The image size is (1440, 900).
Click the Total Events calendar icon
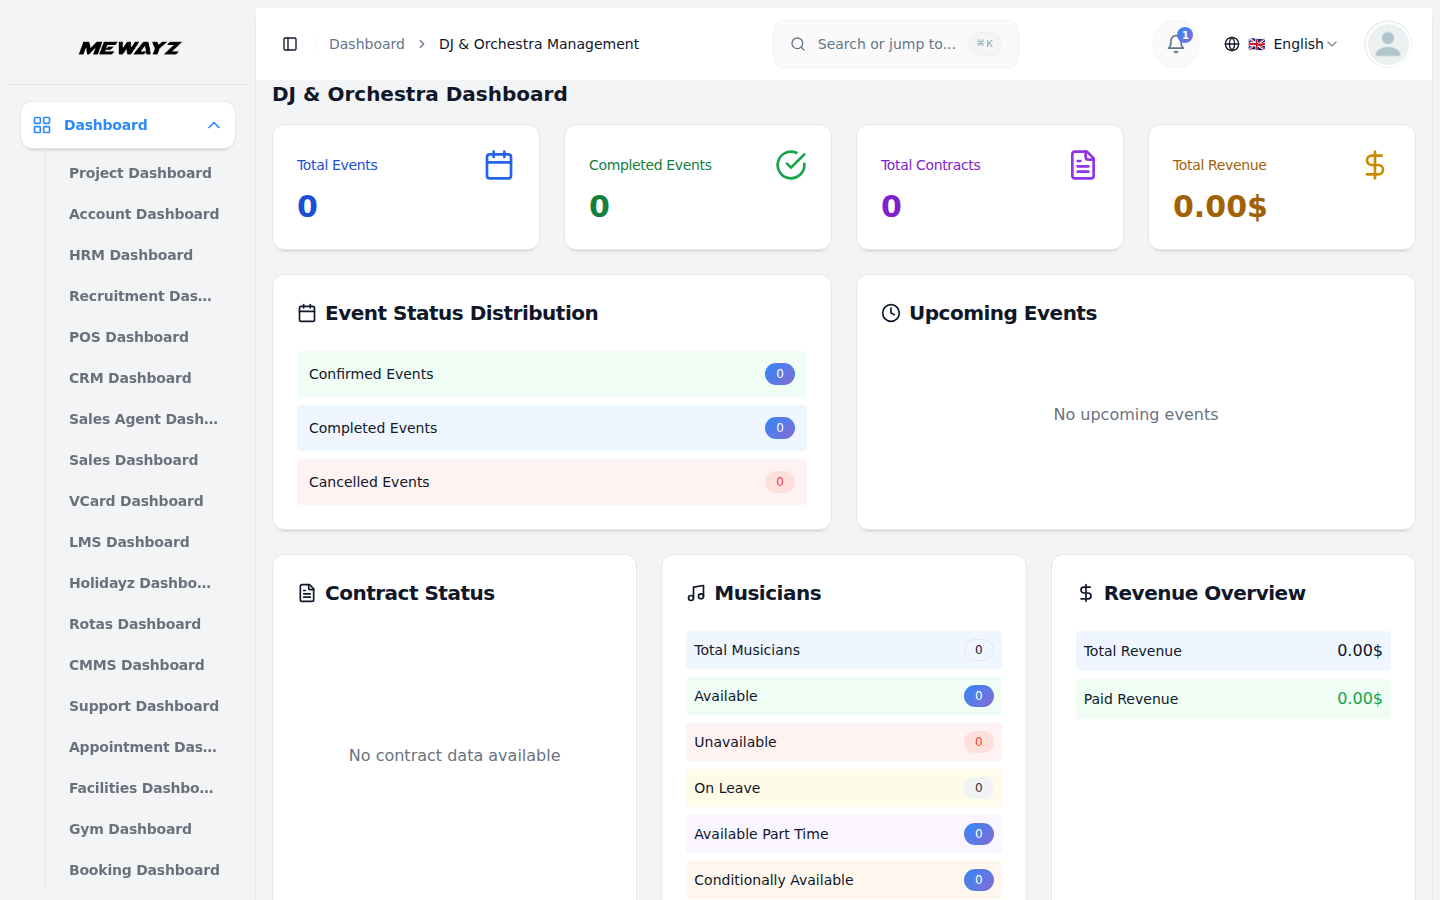[499, 165]
